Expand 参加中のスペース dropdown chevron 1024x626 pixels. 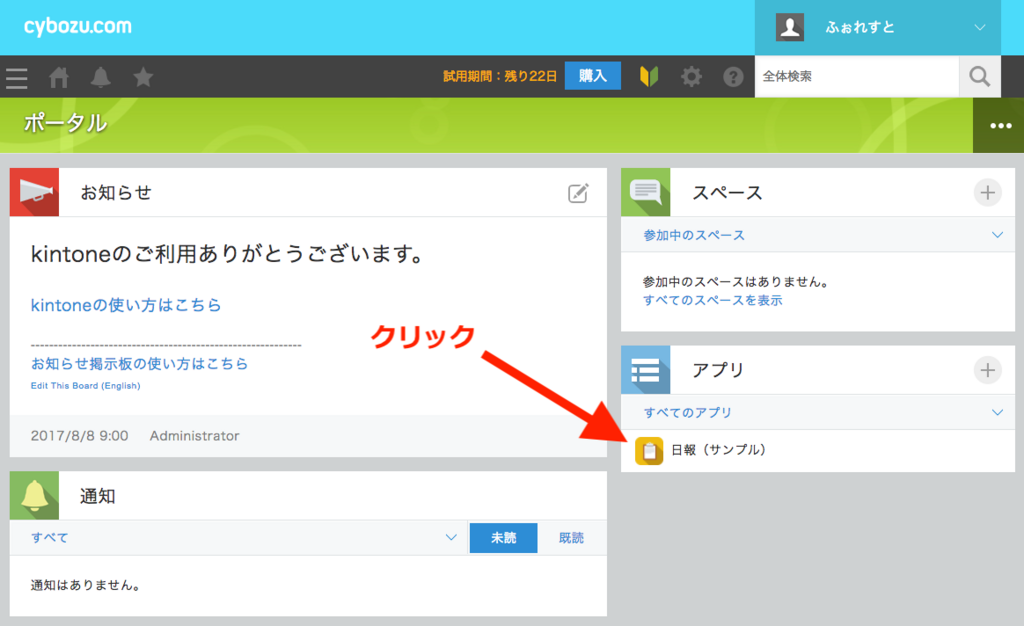[997, 235]
